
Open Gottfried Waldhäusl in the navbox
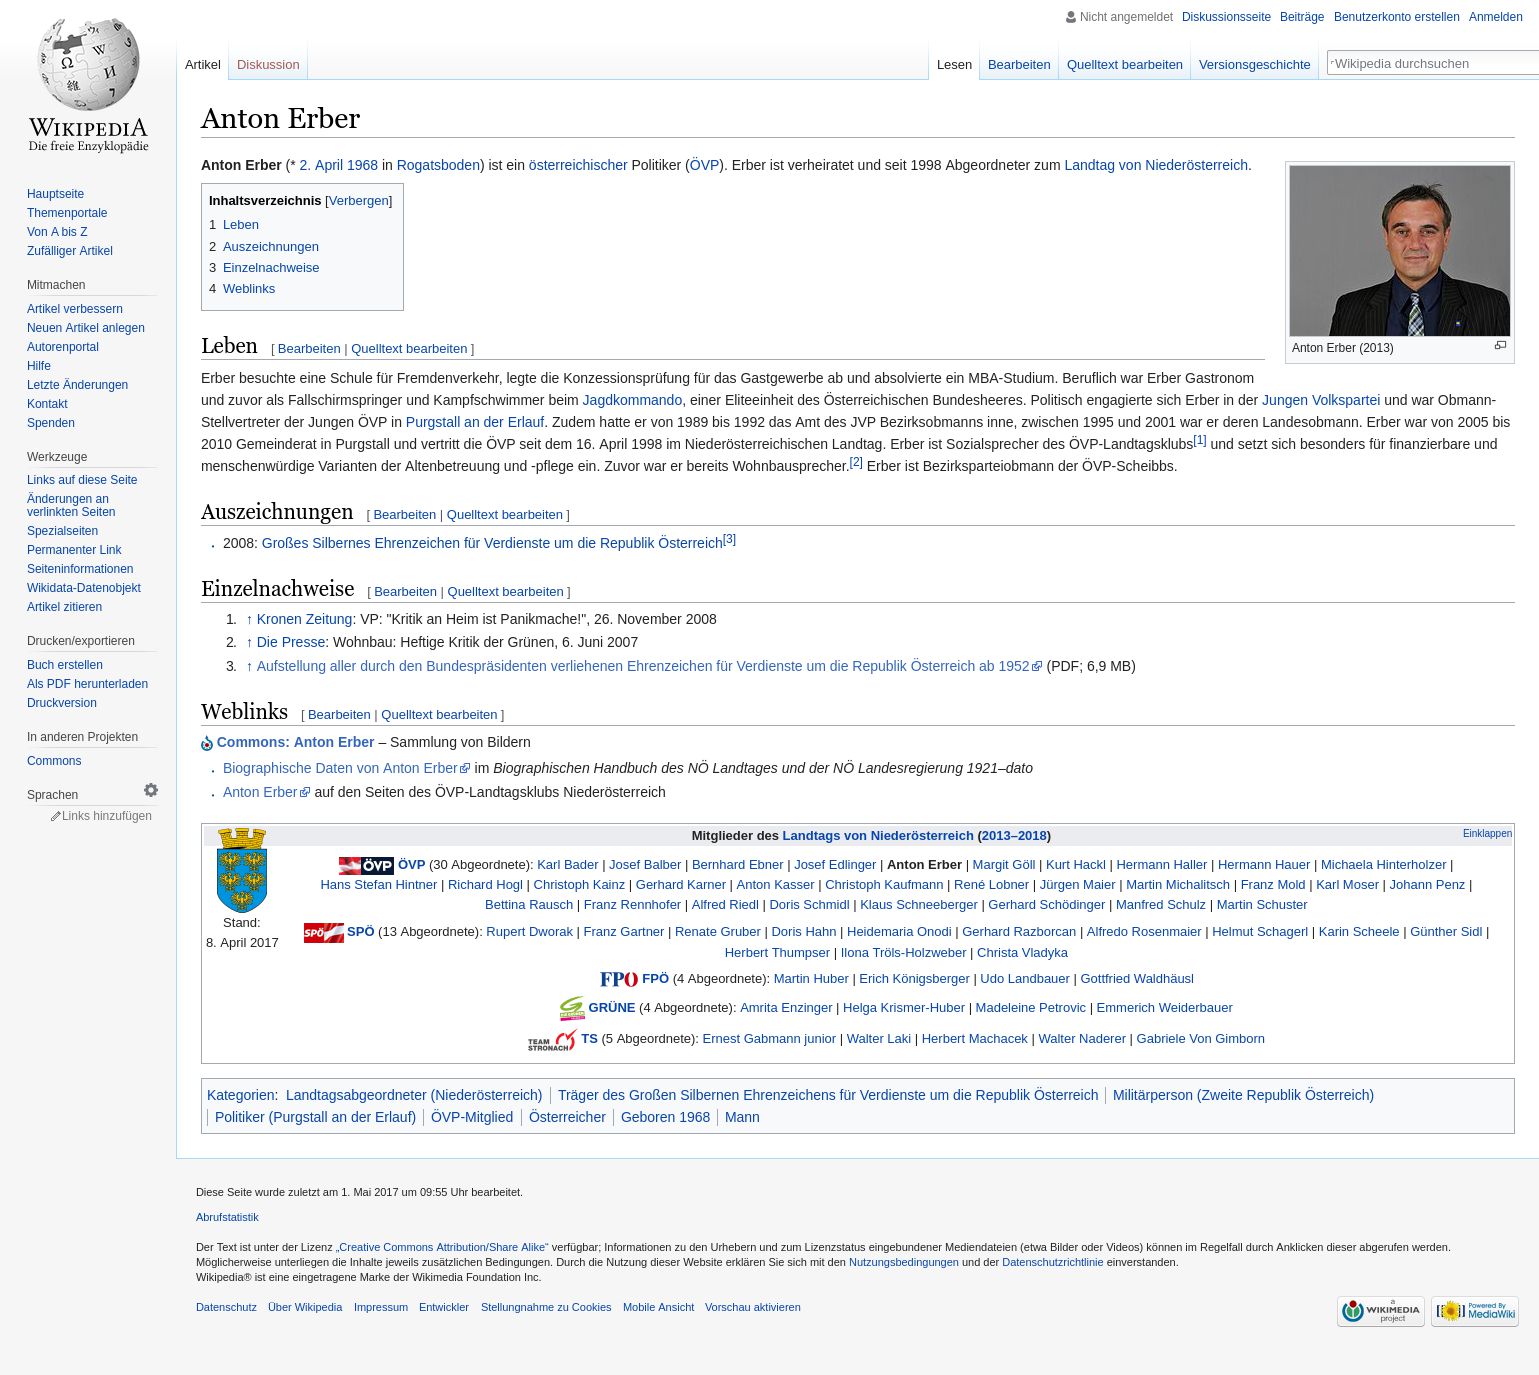point(1137,979)
